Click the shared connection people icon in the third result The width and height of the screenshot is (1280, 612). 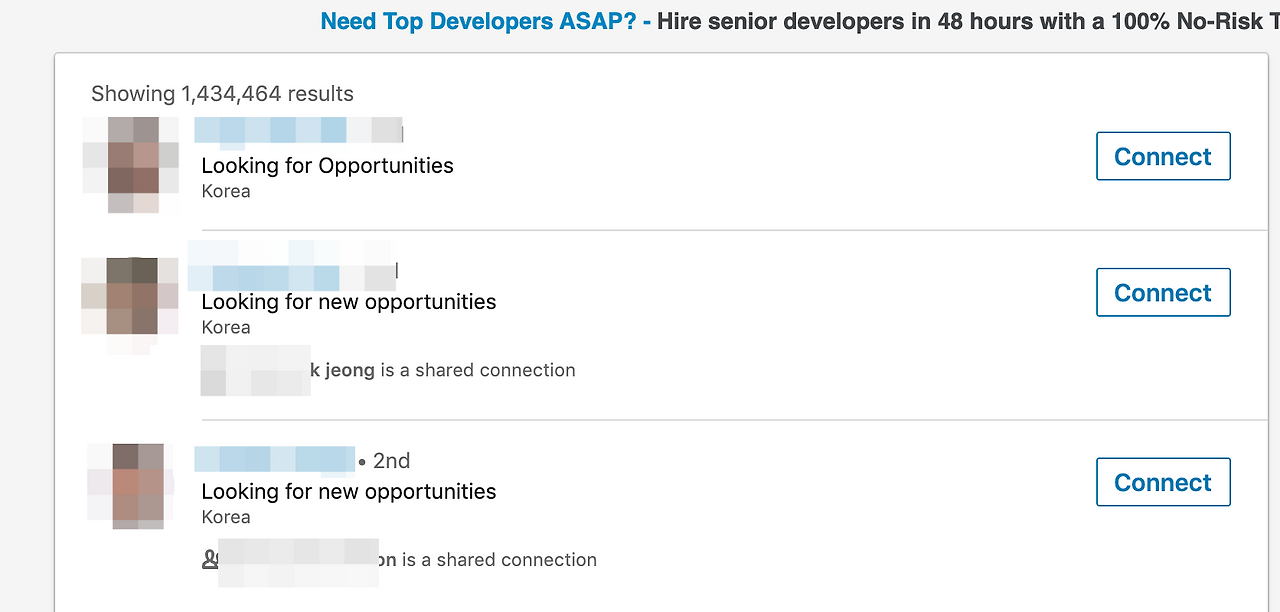point(210,560)
